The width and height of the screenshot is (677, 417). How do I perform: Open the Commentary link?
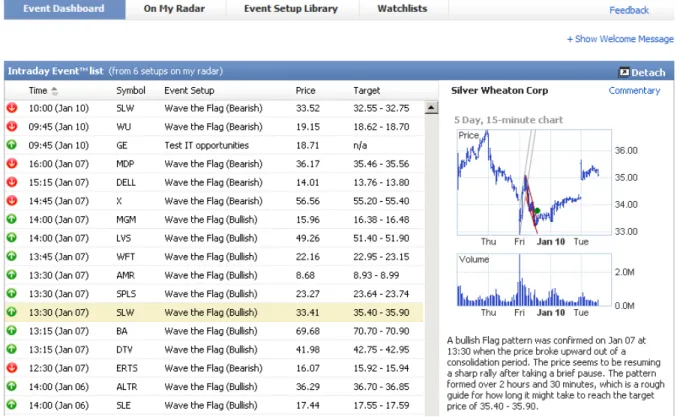[x=634, y=91]
